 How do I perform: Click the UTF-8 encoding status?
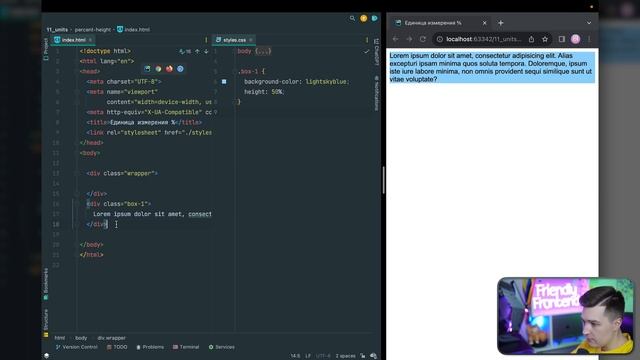coord(323,356)
